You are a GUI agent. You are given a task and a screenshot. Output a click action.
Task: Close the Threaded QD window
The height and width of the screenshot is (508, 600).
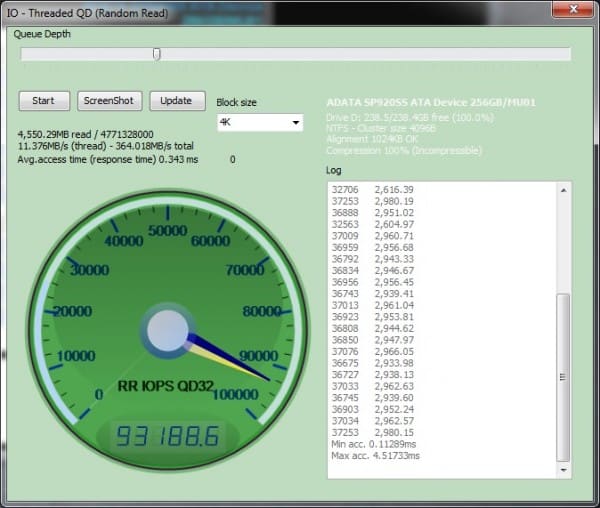(x=573, y=9)
